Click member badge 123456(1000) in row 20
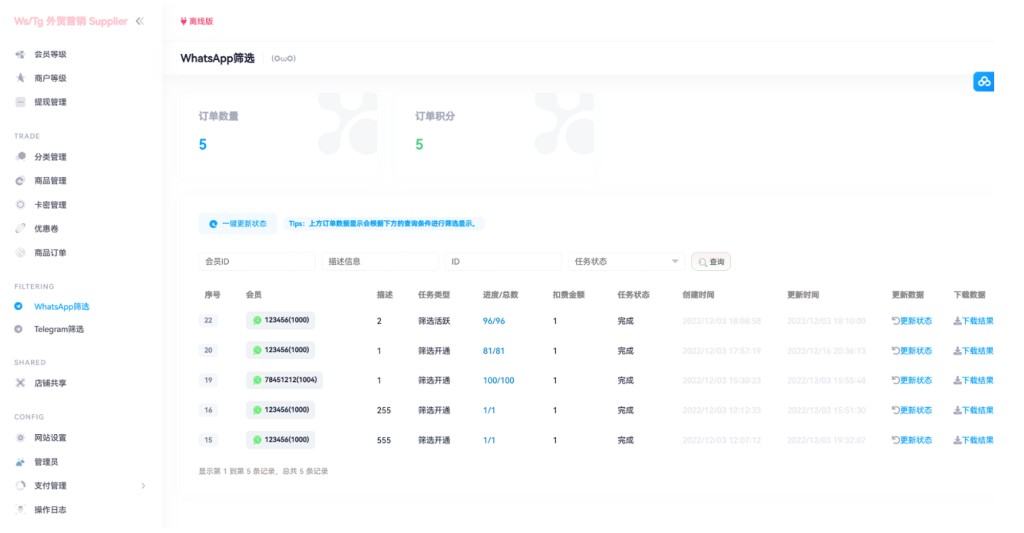 coord(281,350)
